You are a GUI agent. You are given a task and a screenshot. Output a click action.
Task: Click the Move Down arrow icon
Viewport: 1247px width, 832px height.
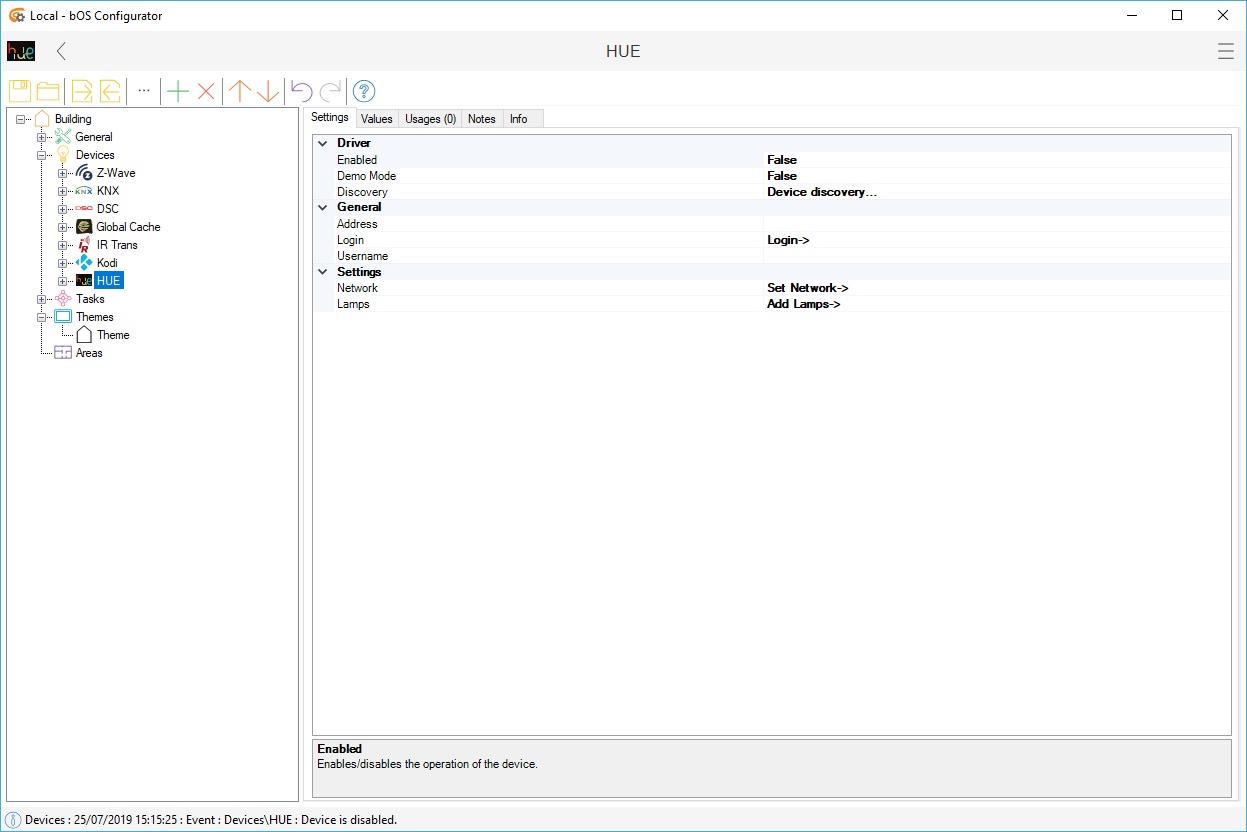(x=268, y=91)
